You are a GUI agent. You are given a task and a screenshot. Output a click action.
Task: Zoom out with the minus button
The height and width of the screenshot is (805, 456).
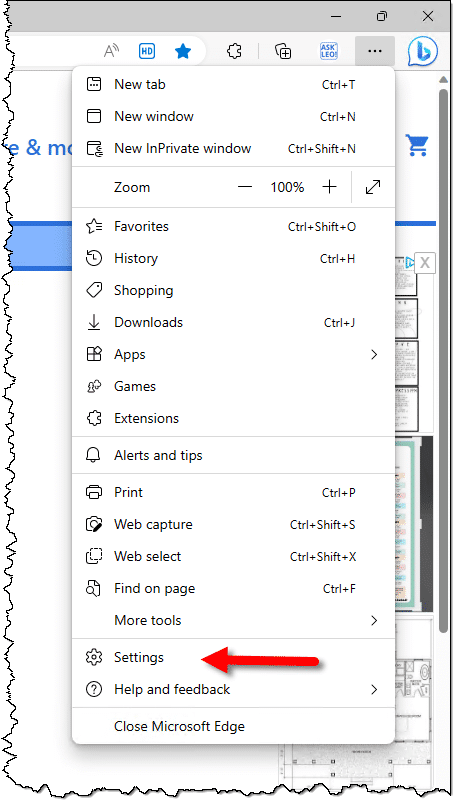coord(245,187)
